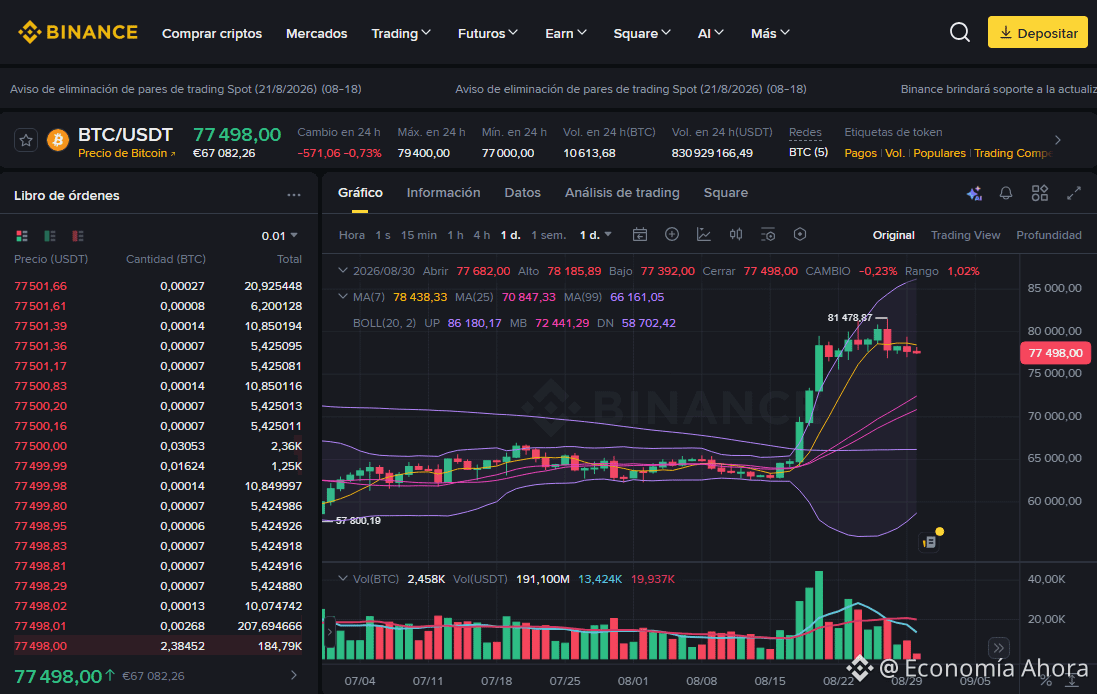Expand chart to fullscreen
Viewport: 1097px width, 694px height.
click(1074, 193)
